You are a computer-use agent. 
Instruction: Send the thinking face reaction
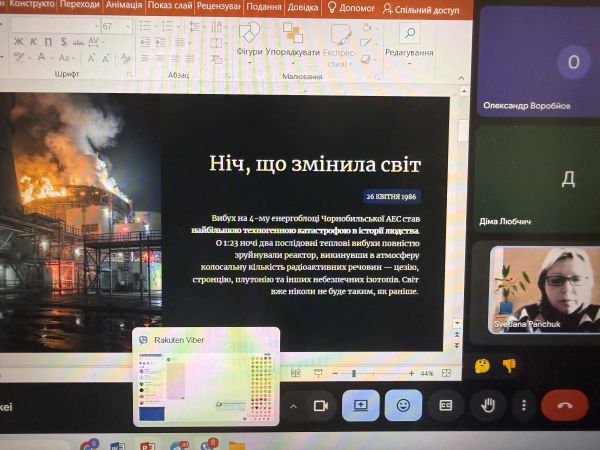pos(482,365)
